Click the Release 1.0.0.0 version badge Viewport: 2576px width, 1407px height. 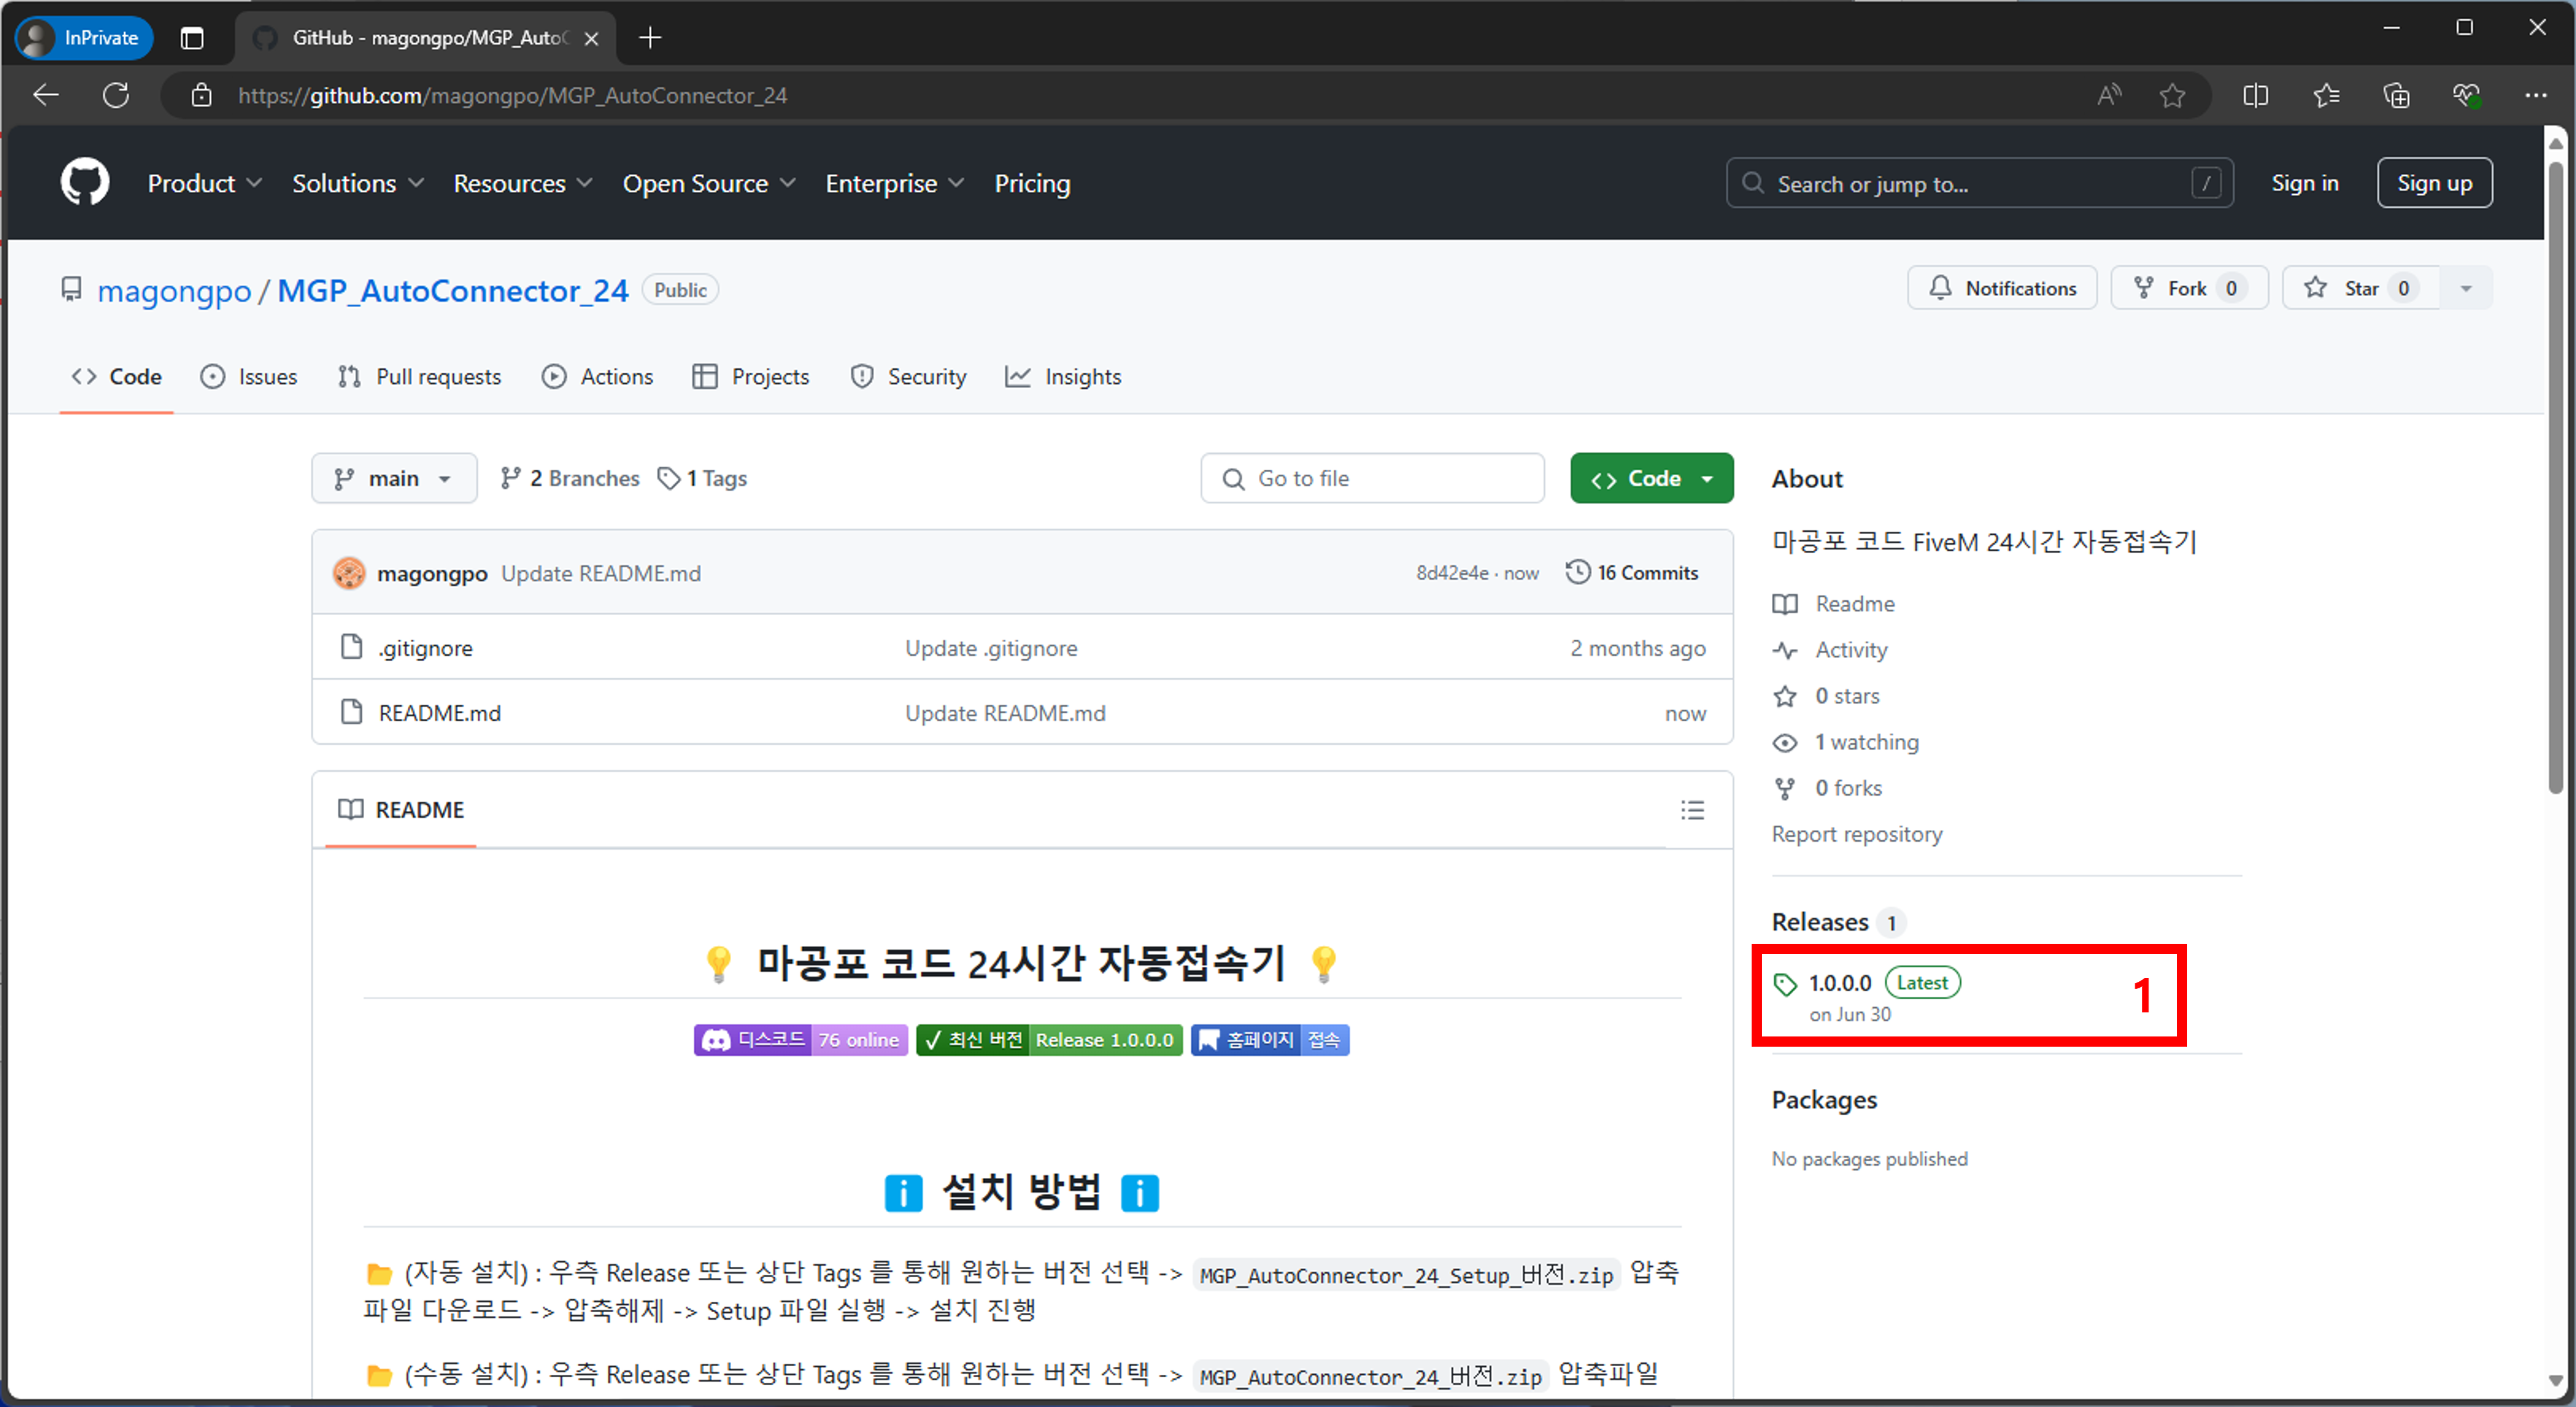pyautogui.click(x=1049, y=1040)
